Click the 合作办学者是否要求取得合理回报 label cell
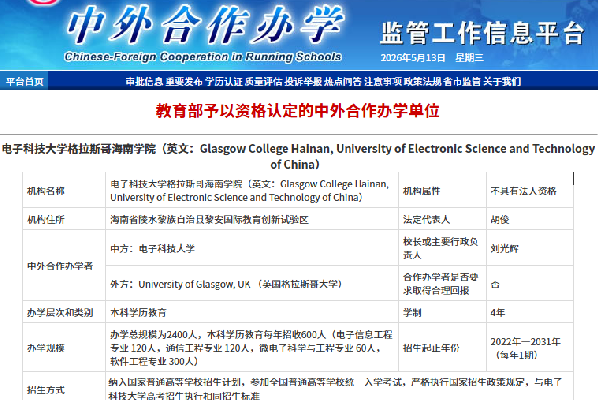Image resolution: width=600 pixels, height=400 pixels. [440, 284]
